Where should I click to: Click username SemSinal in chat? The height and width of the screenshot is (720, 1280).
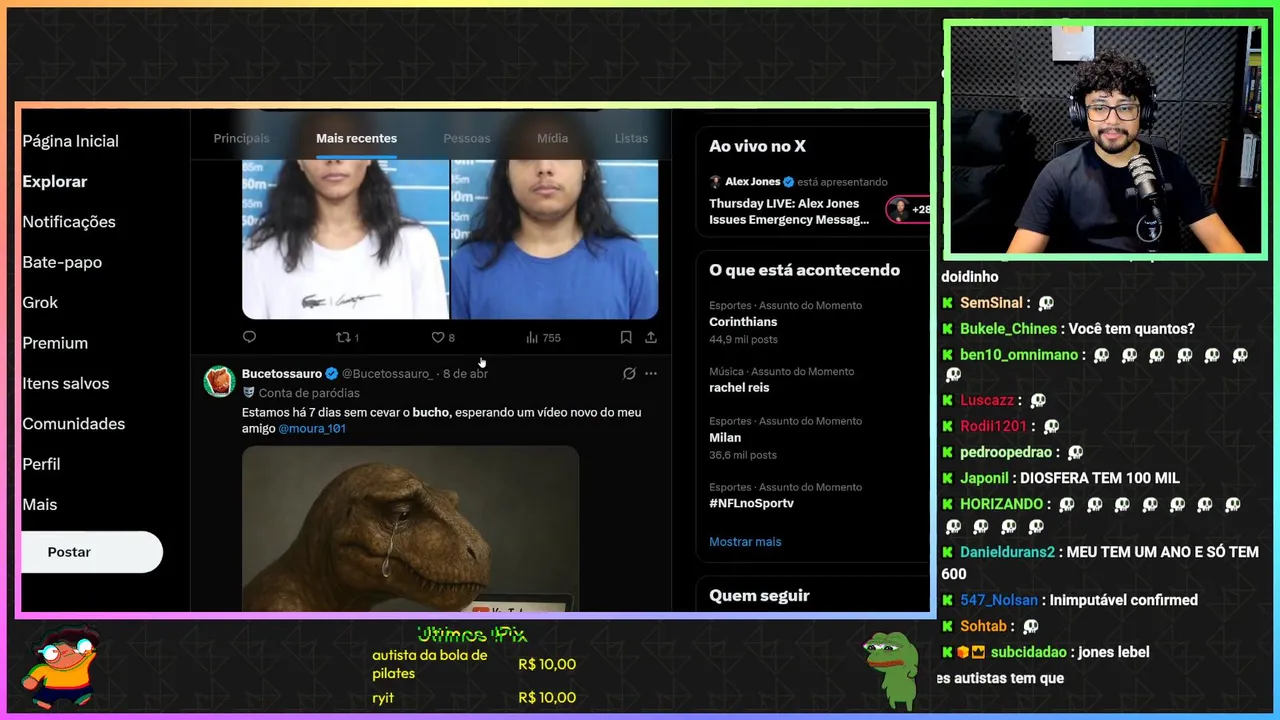point(991,303)
